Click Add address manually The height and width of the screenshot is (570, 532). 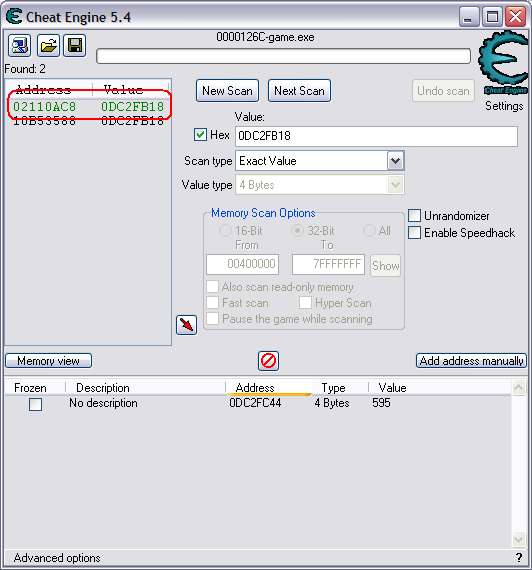coord(471,361)
